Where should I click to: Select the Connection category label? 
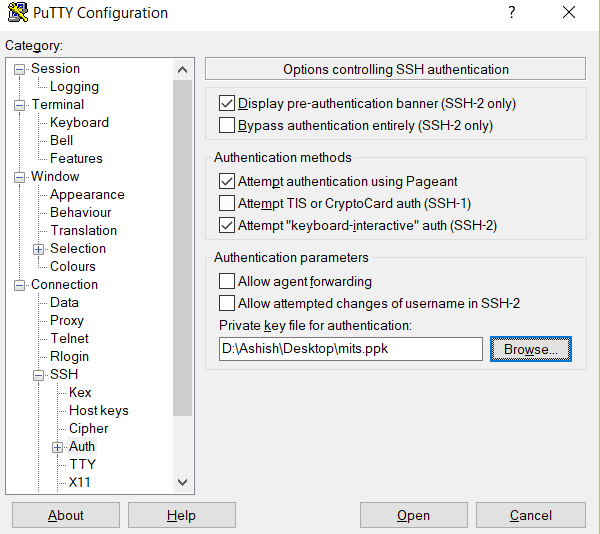65,285
